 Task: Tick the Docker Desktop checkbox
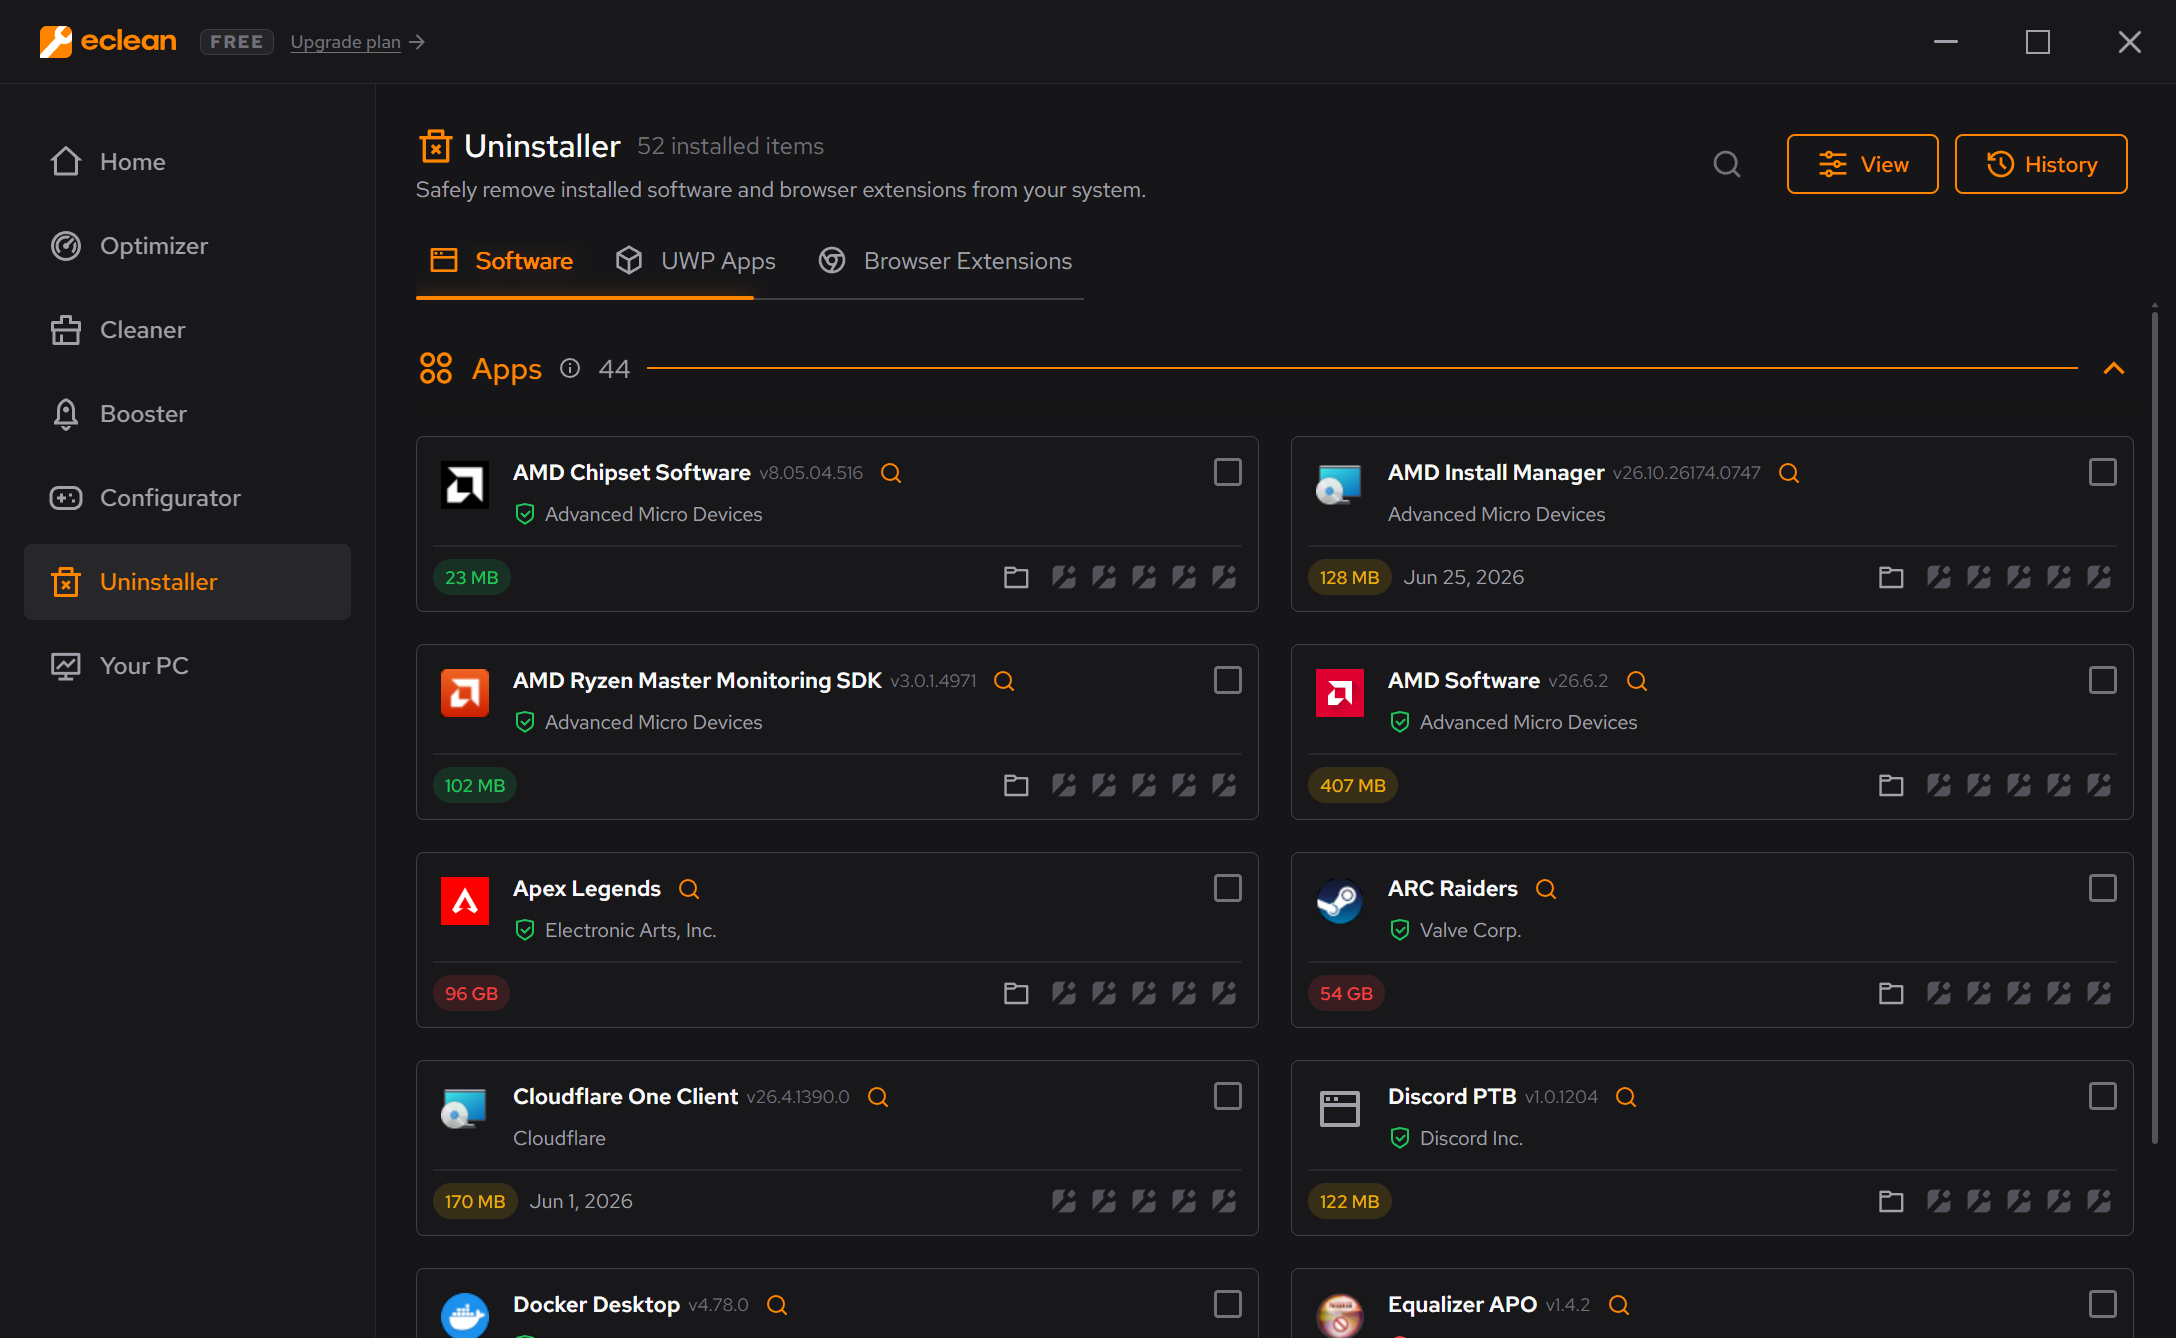tap(1228, 1304)
